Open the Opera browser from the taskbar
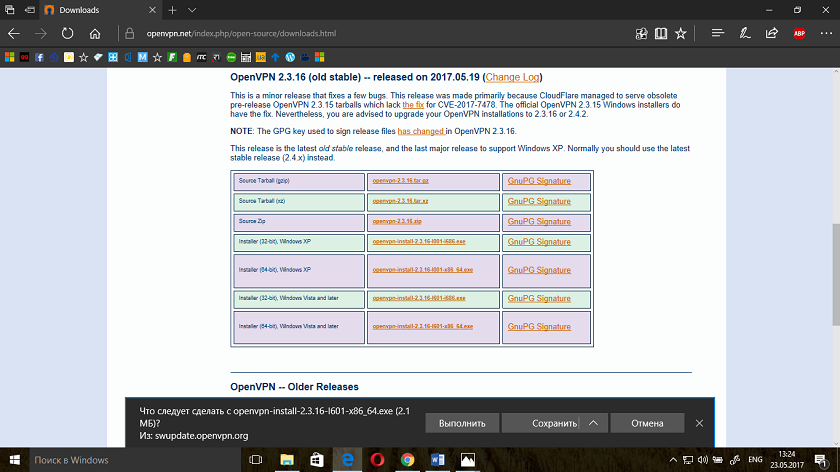Viewport: 840px width, 472px height. pos(377,460)
